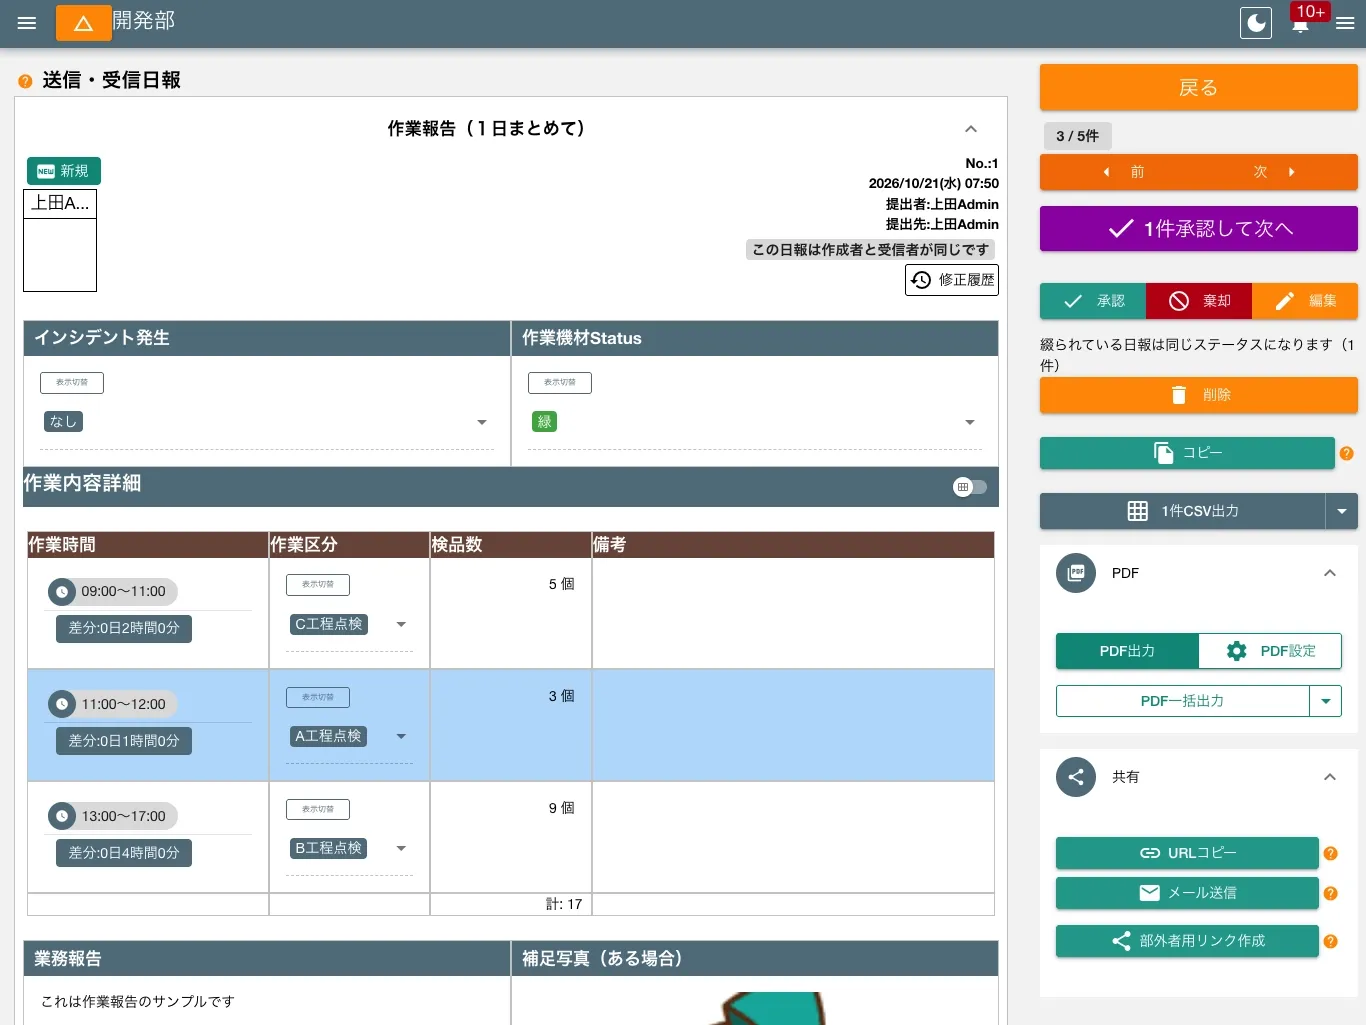Export with 1件CSV出力 button
Screen dimensions: 1366x1025
[x=1183, y=511]
